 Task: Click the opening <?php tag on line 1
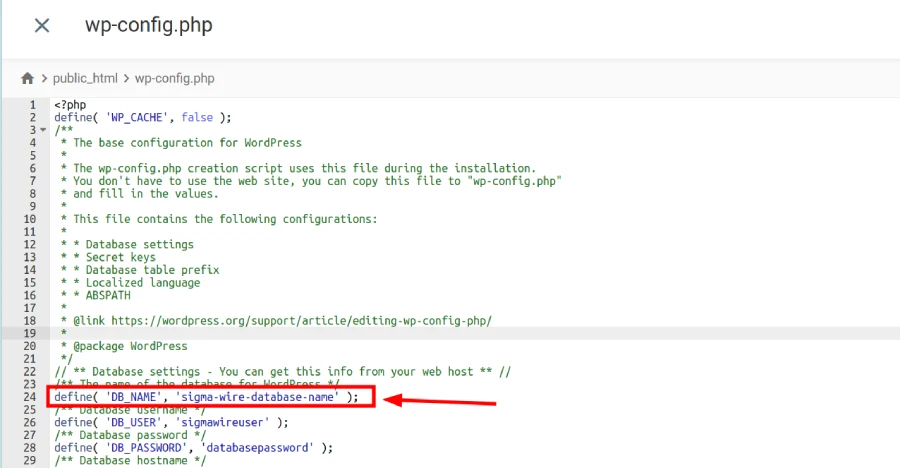[x=69, y=105]
